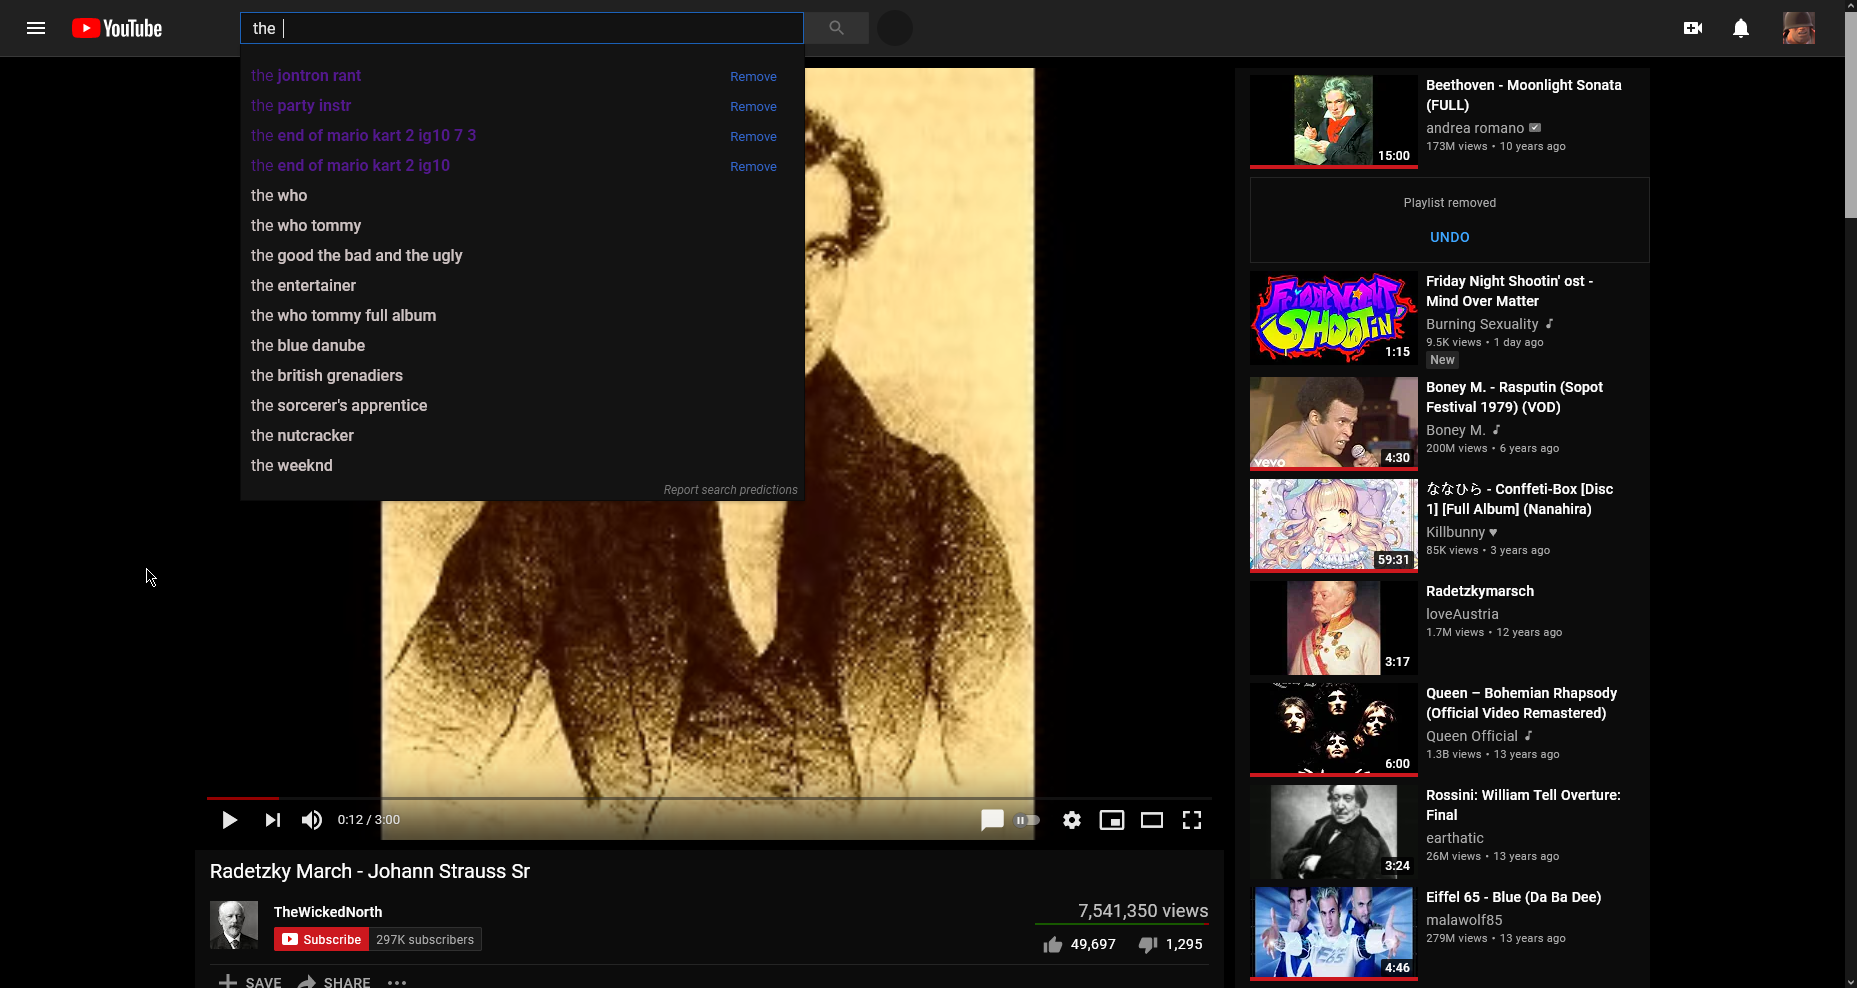
Task: Click the search magnifier button
Action: coord(836,28)
